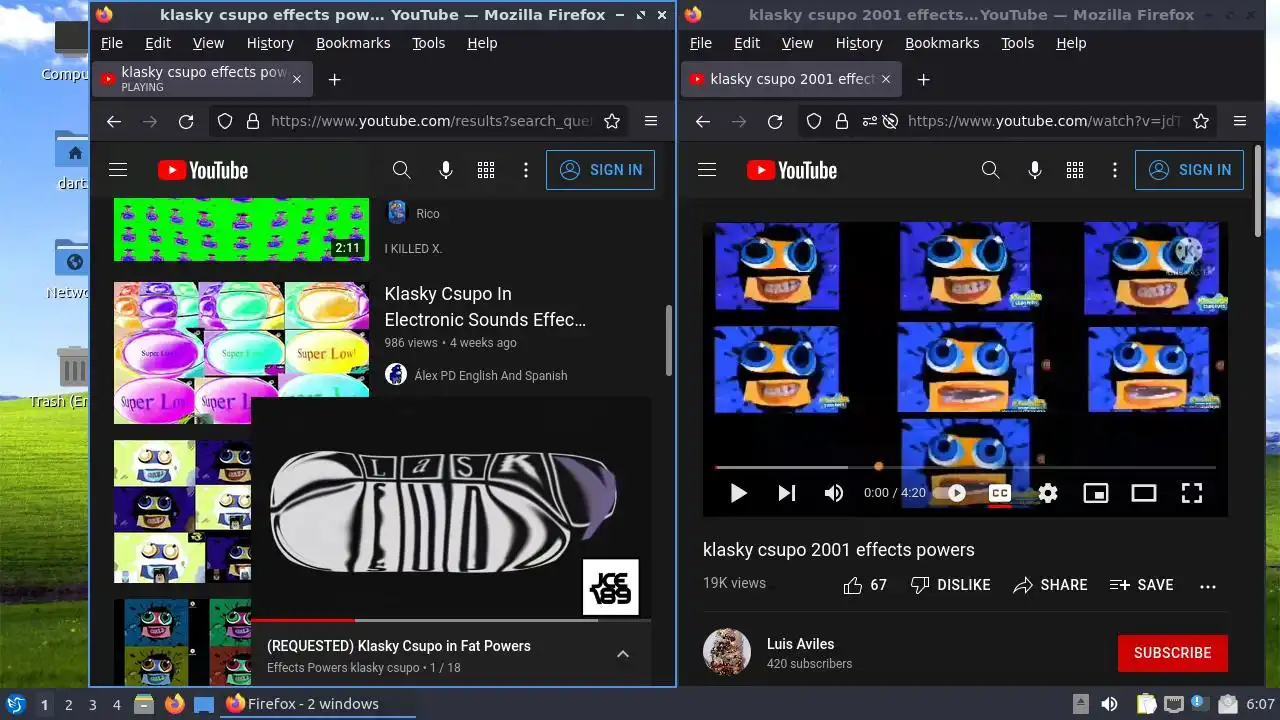1280x720 pixels.
Task: Subscribe to Luis Aviles channel
Action: (1173, 653)
